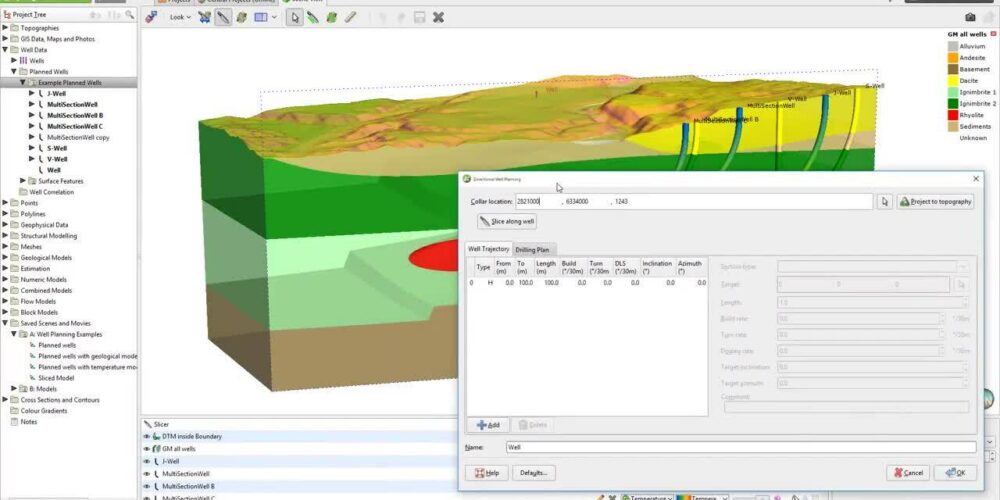
Task: Switch to the Drilling Plan tab
Action: click(532, 249)
